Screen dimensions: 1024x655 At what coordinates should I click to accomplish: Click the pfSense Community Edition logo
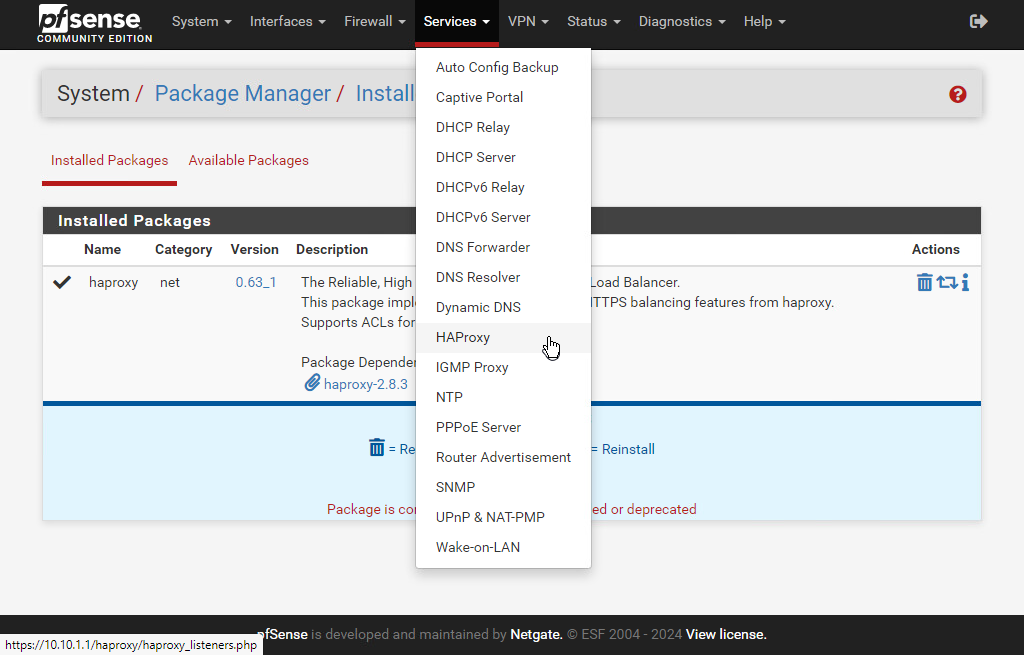[x=95, y=23]
